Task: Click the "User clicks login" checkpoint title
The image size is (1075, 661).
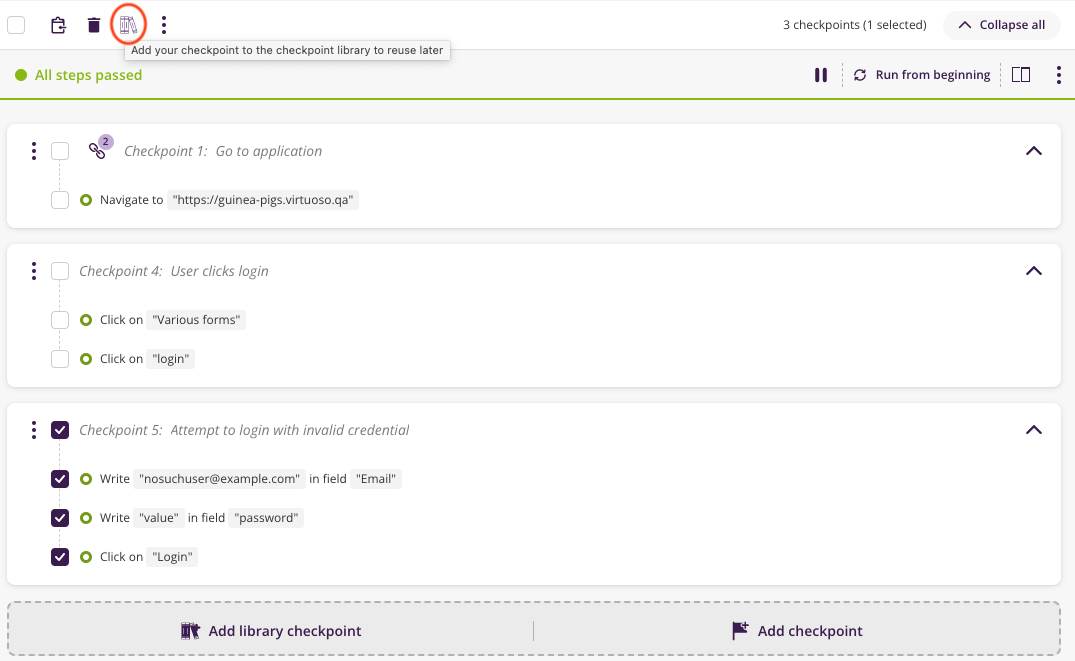Action: coord(219,271)
